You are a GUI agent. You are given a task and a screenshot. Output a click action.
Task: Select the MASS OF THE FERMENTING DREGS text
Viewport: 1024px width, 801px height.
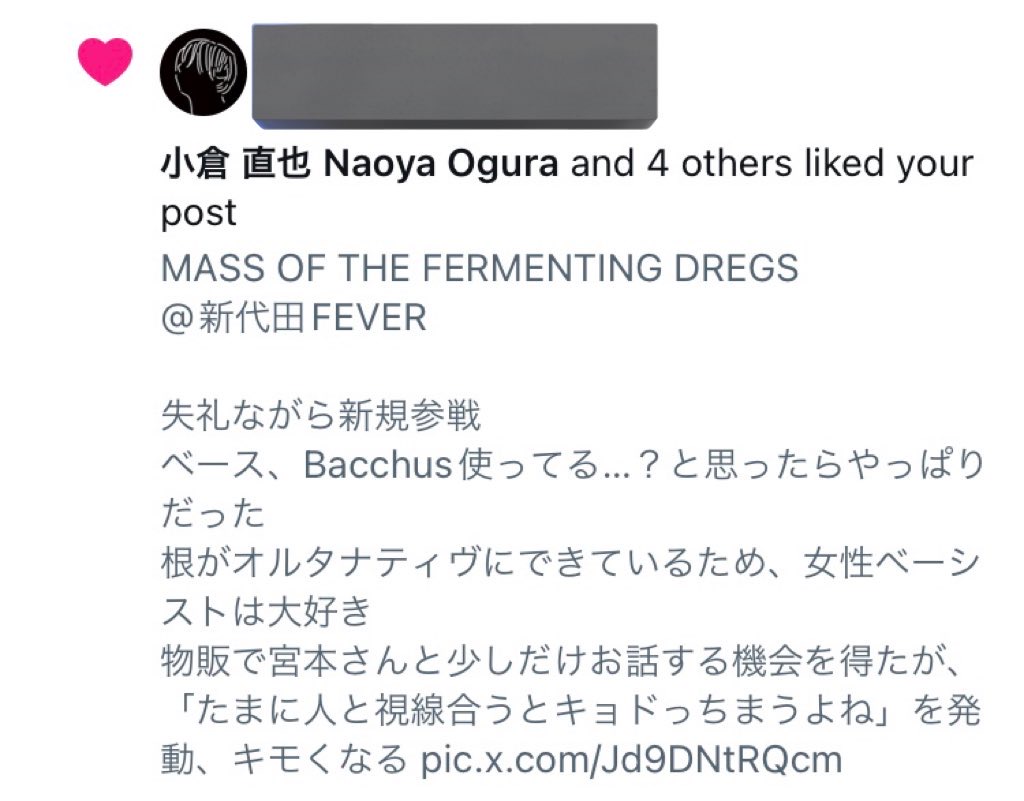[482, 268]
